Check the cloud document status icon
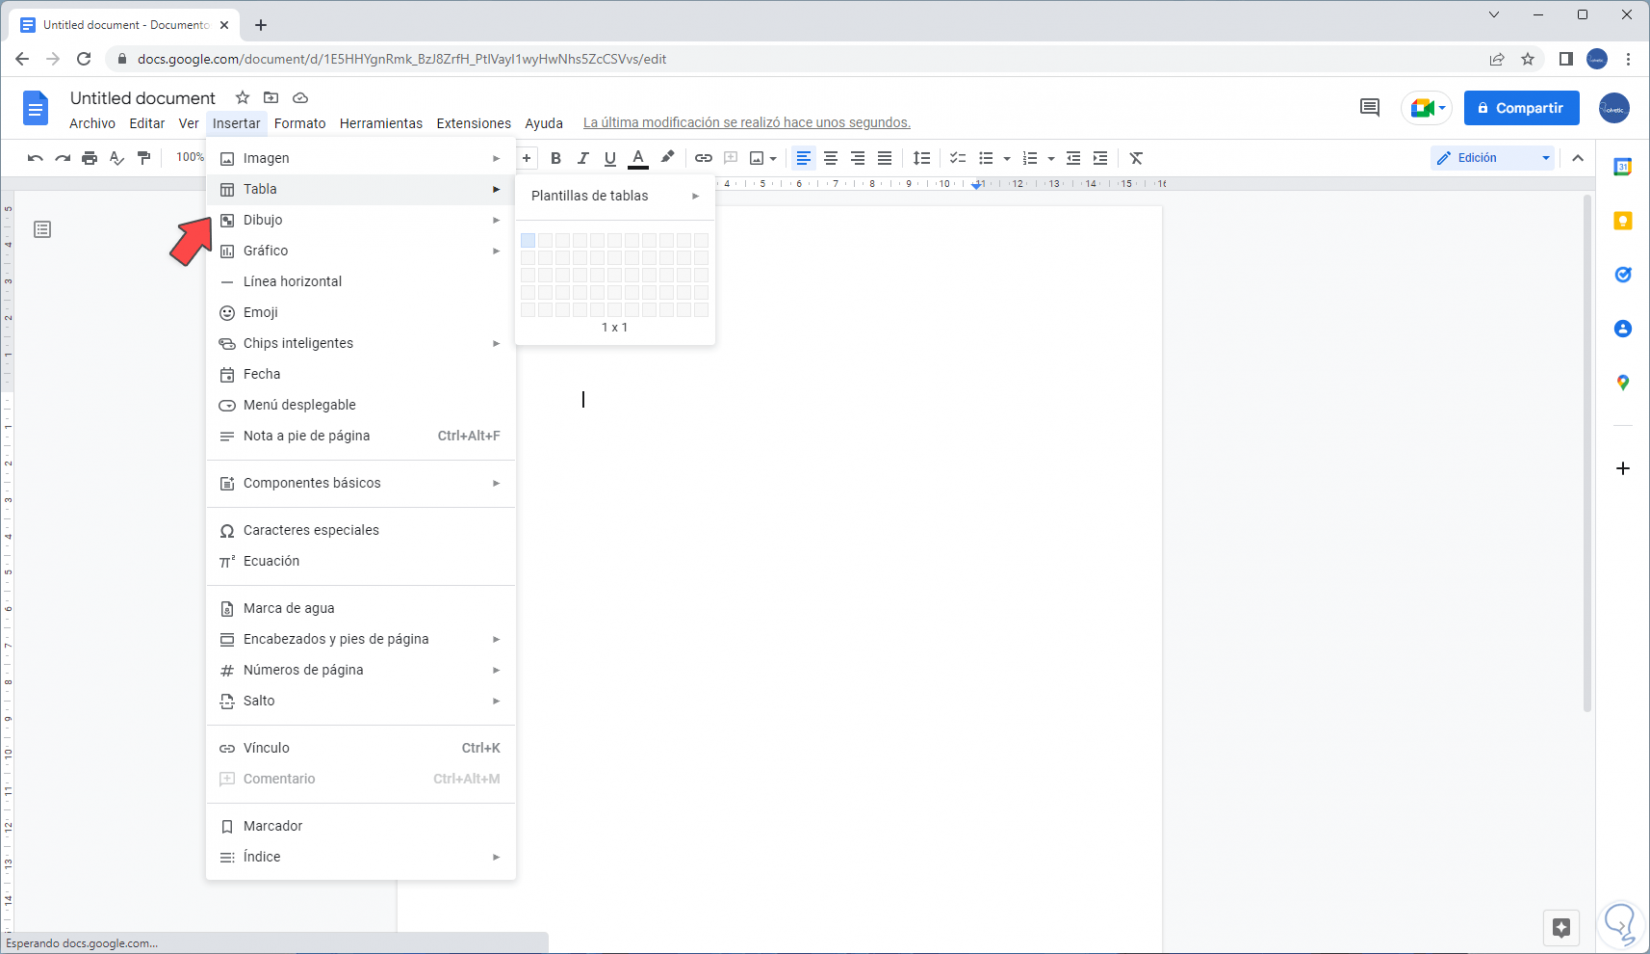This screenshot has width=1650, height=954. click(300, 98)
